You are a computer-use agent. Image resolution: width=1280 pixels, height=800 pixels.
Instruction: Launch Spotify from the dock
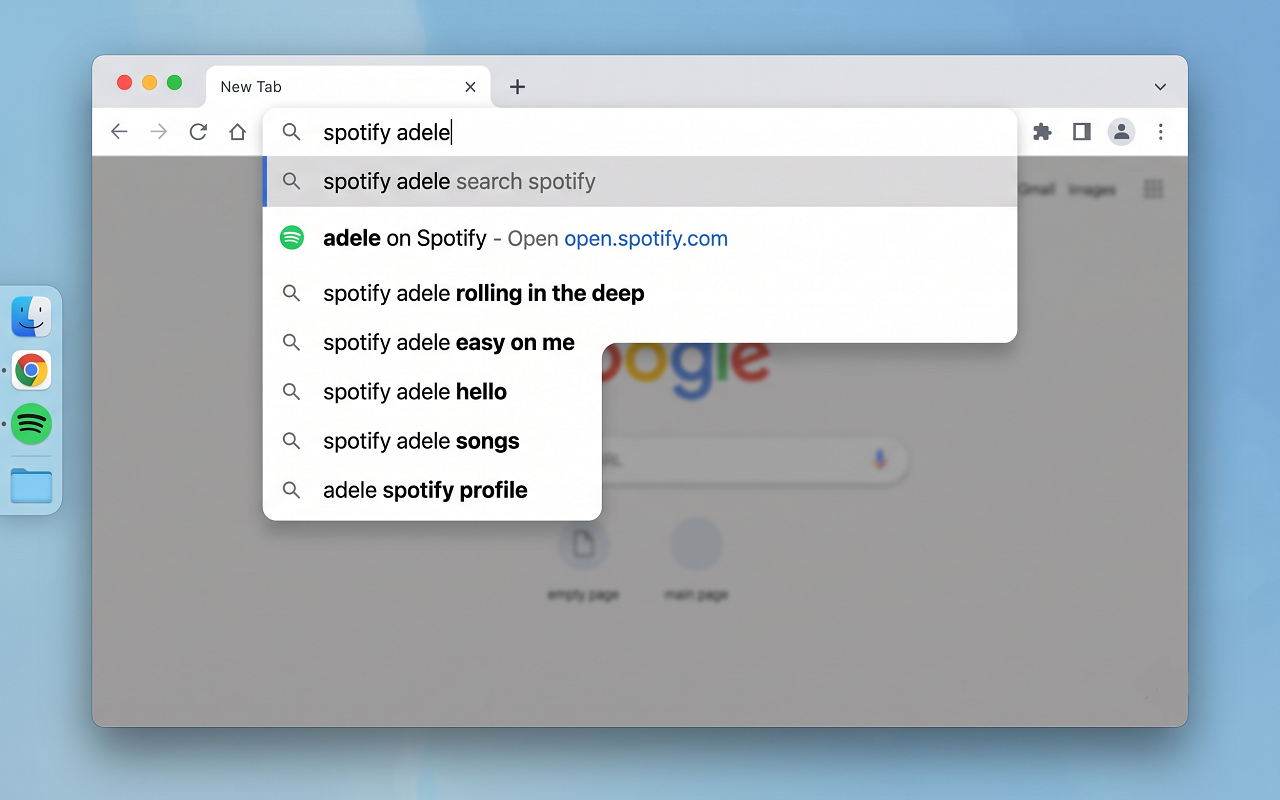(x=31, y=425)
